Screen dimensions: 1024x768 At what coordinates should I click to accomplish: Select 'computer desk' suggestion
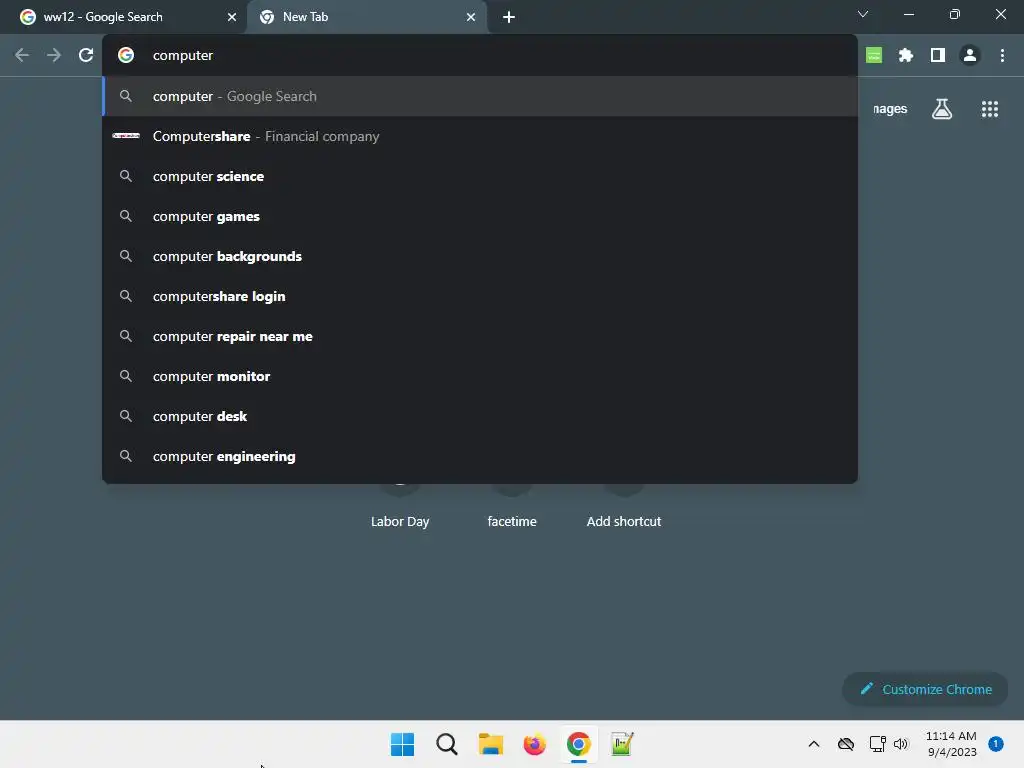point(480,416)
